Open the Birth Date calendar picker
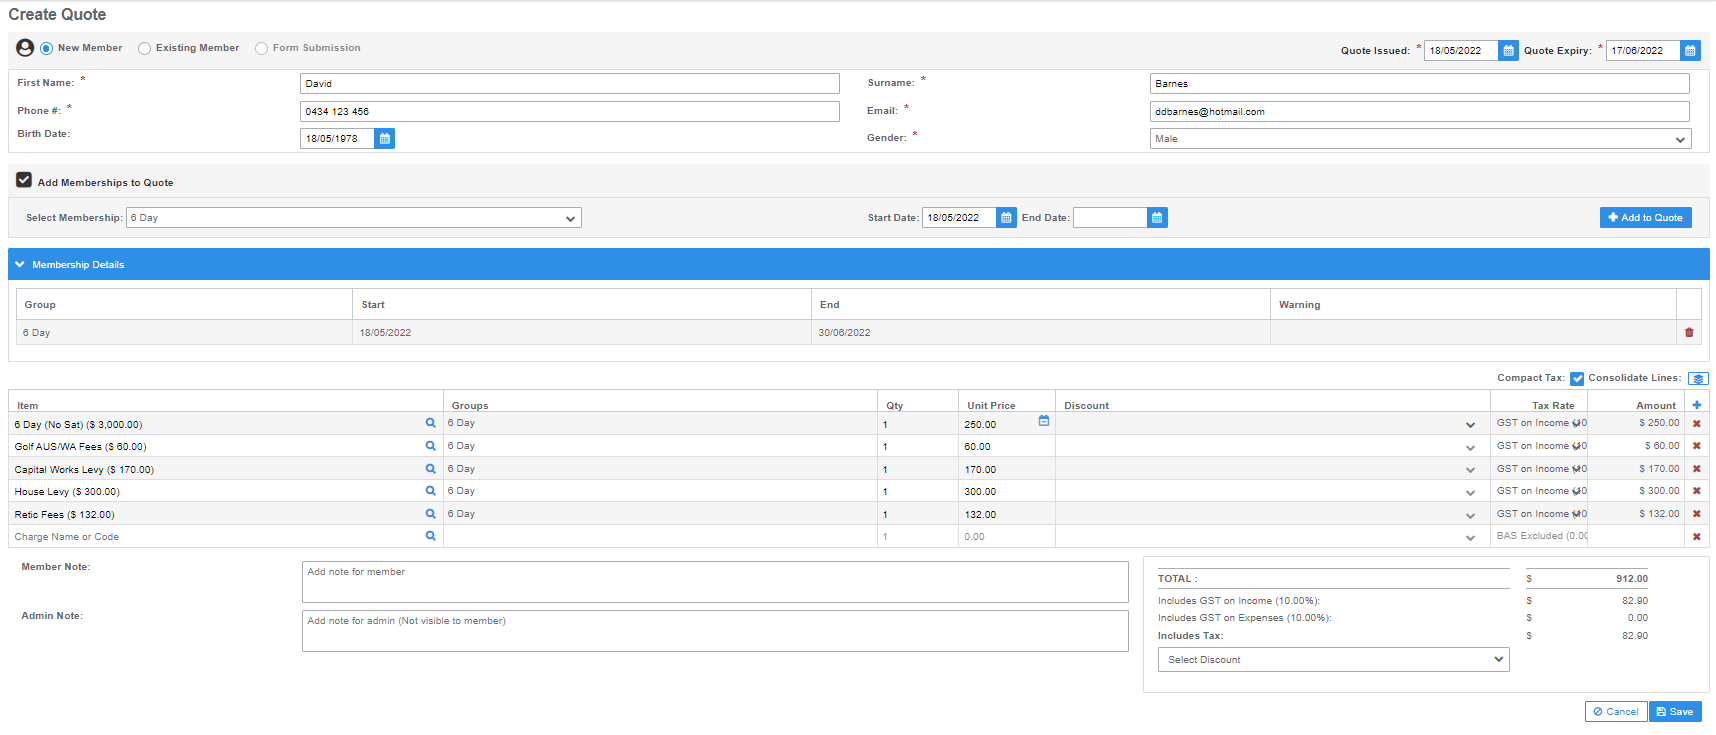1716x735 pixels. 384,139
